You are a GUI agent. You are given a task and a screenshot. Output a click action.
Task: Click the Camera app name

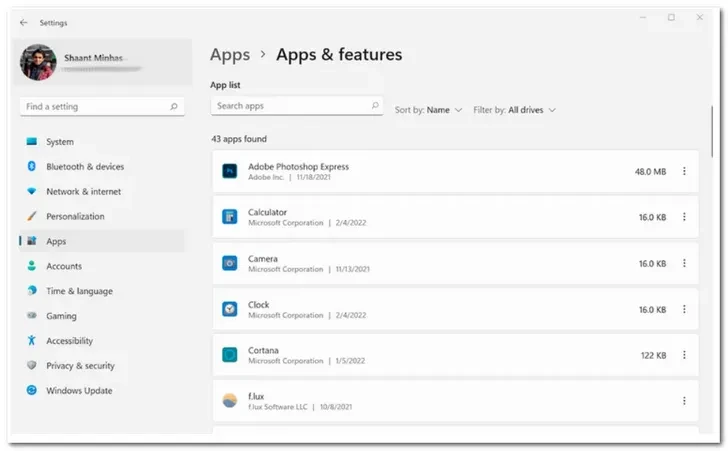[x=263, y=258]
